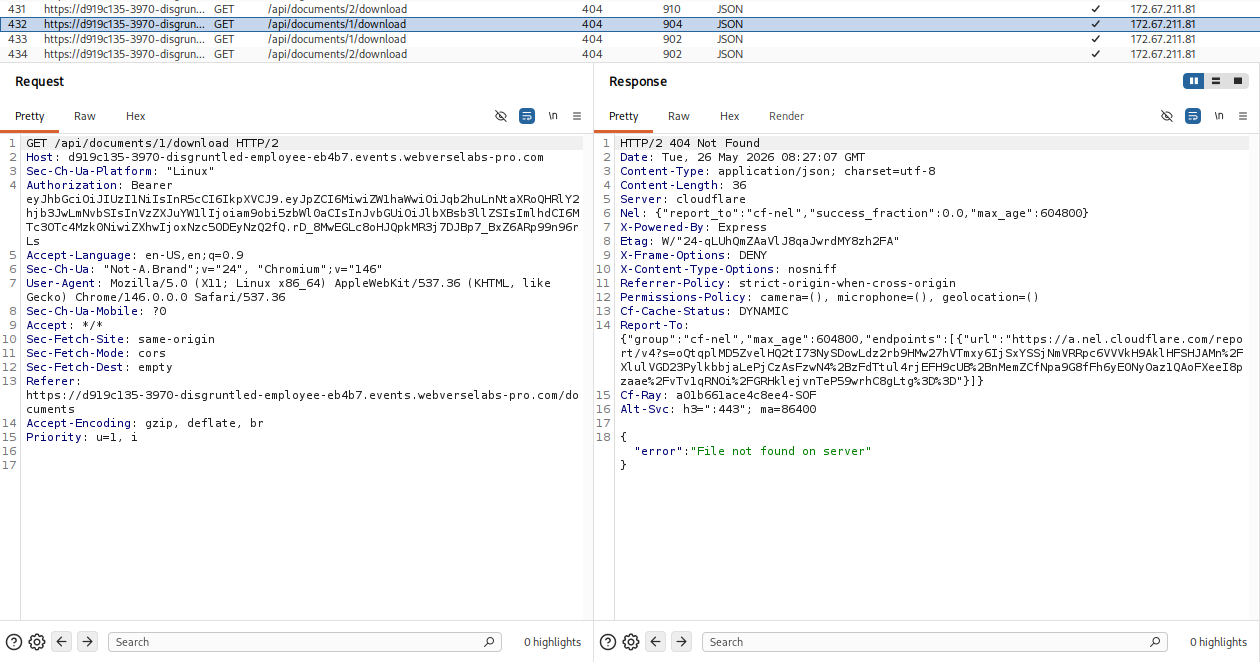This screenshot has height=662, width=1260.
Task: Select combined tabbed layout view
Action: coord(1238,81)
